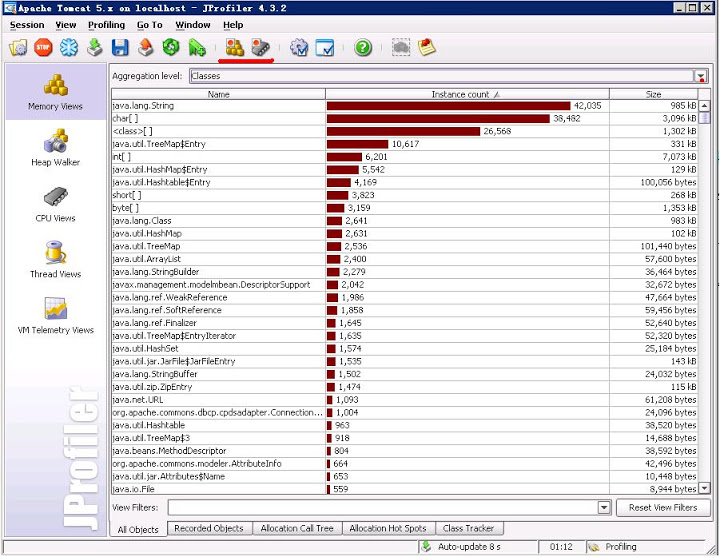Open the Heap Walker view
720x557 pixels.
(55, 148)
